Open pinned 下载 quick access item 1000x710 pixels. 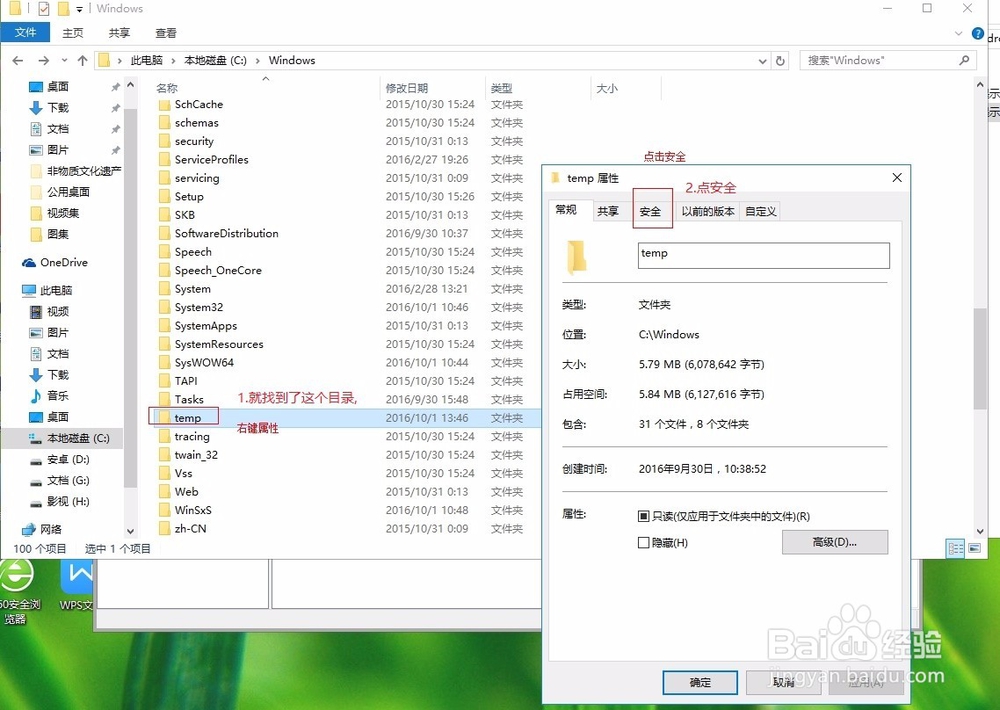[x=49, y=108]
